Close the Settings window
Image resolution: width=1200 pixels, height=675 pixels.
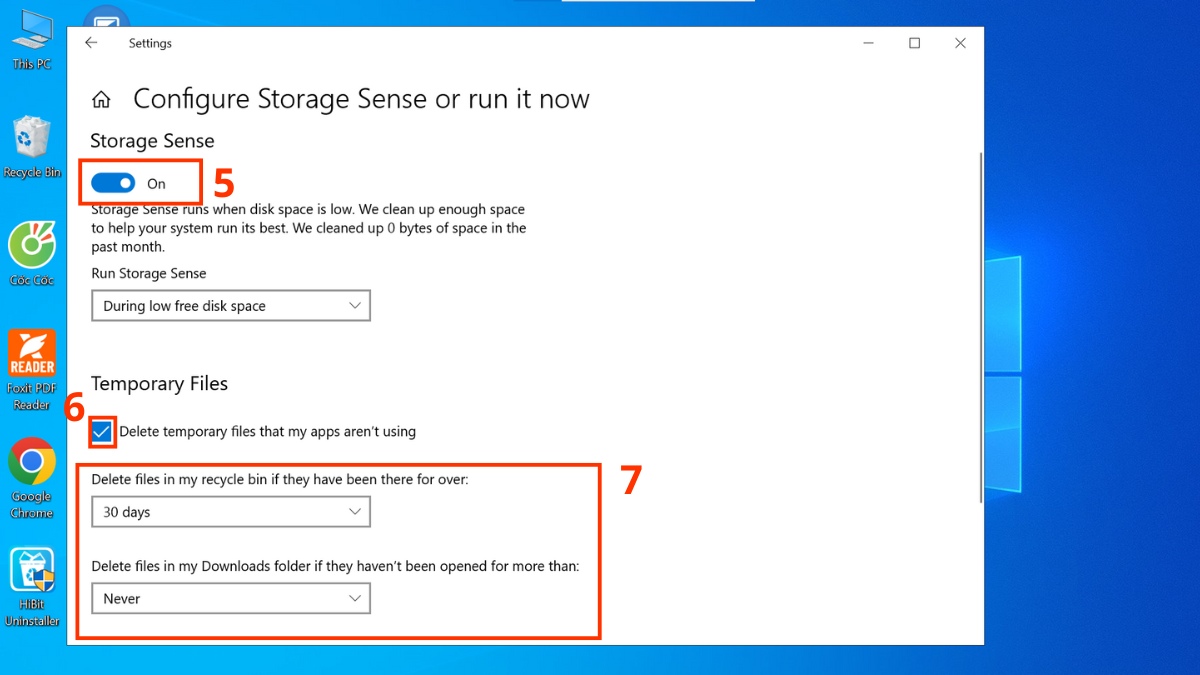pyautogui.click(x=960, y=43)
